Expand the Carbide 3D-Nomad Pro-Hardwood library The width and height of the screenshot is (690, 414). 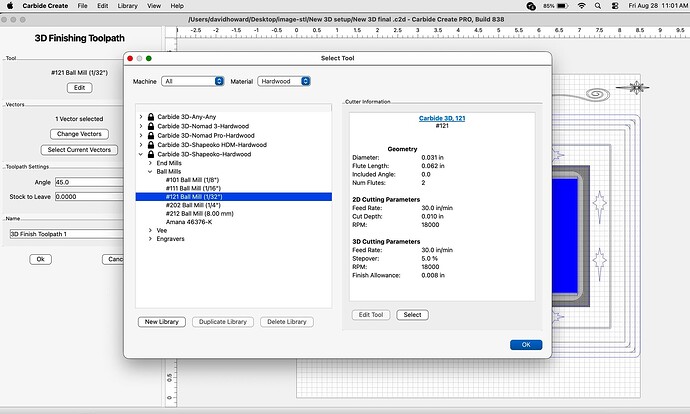coord(141,135)
